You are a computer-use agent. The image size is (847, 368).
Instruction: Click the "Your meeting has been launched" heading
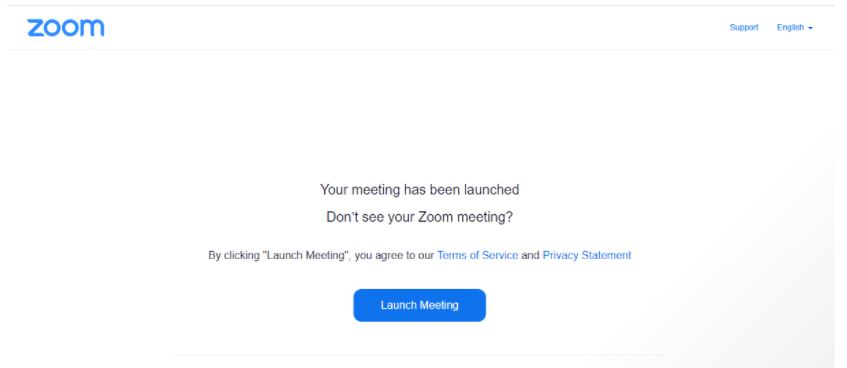click(420, 190)
